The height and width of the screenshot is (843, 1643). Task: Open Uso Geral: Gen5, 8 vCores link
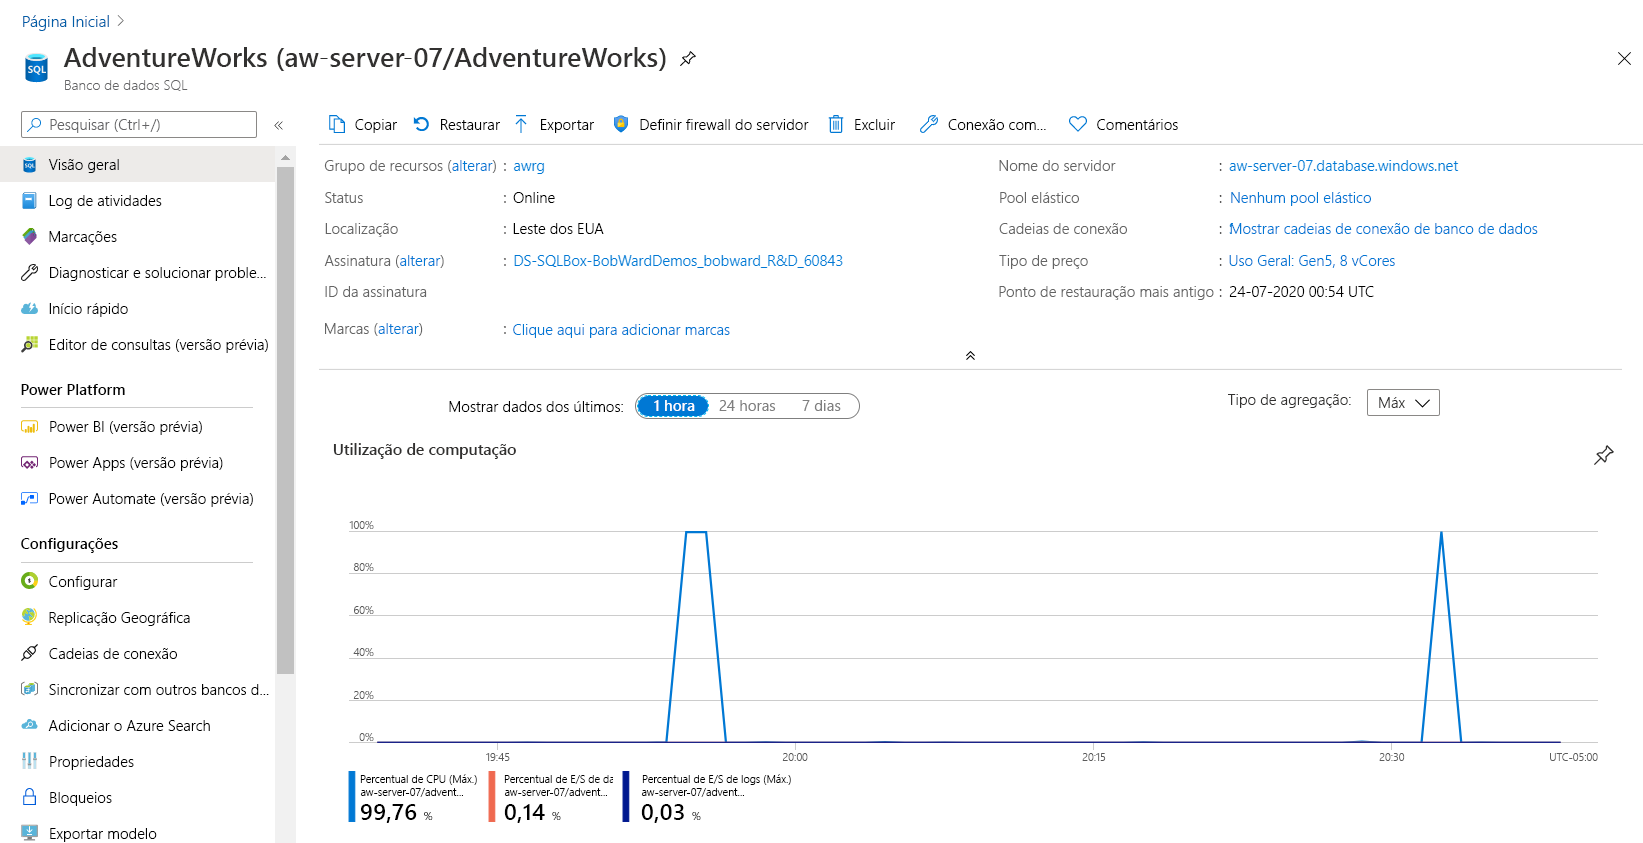click(1312, 261)
